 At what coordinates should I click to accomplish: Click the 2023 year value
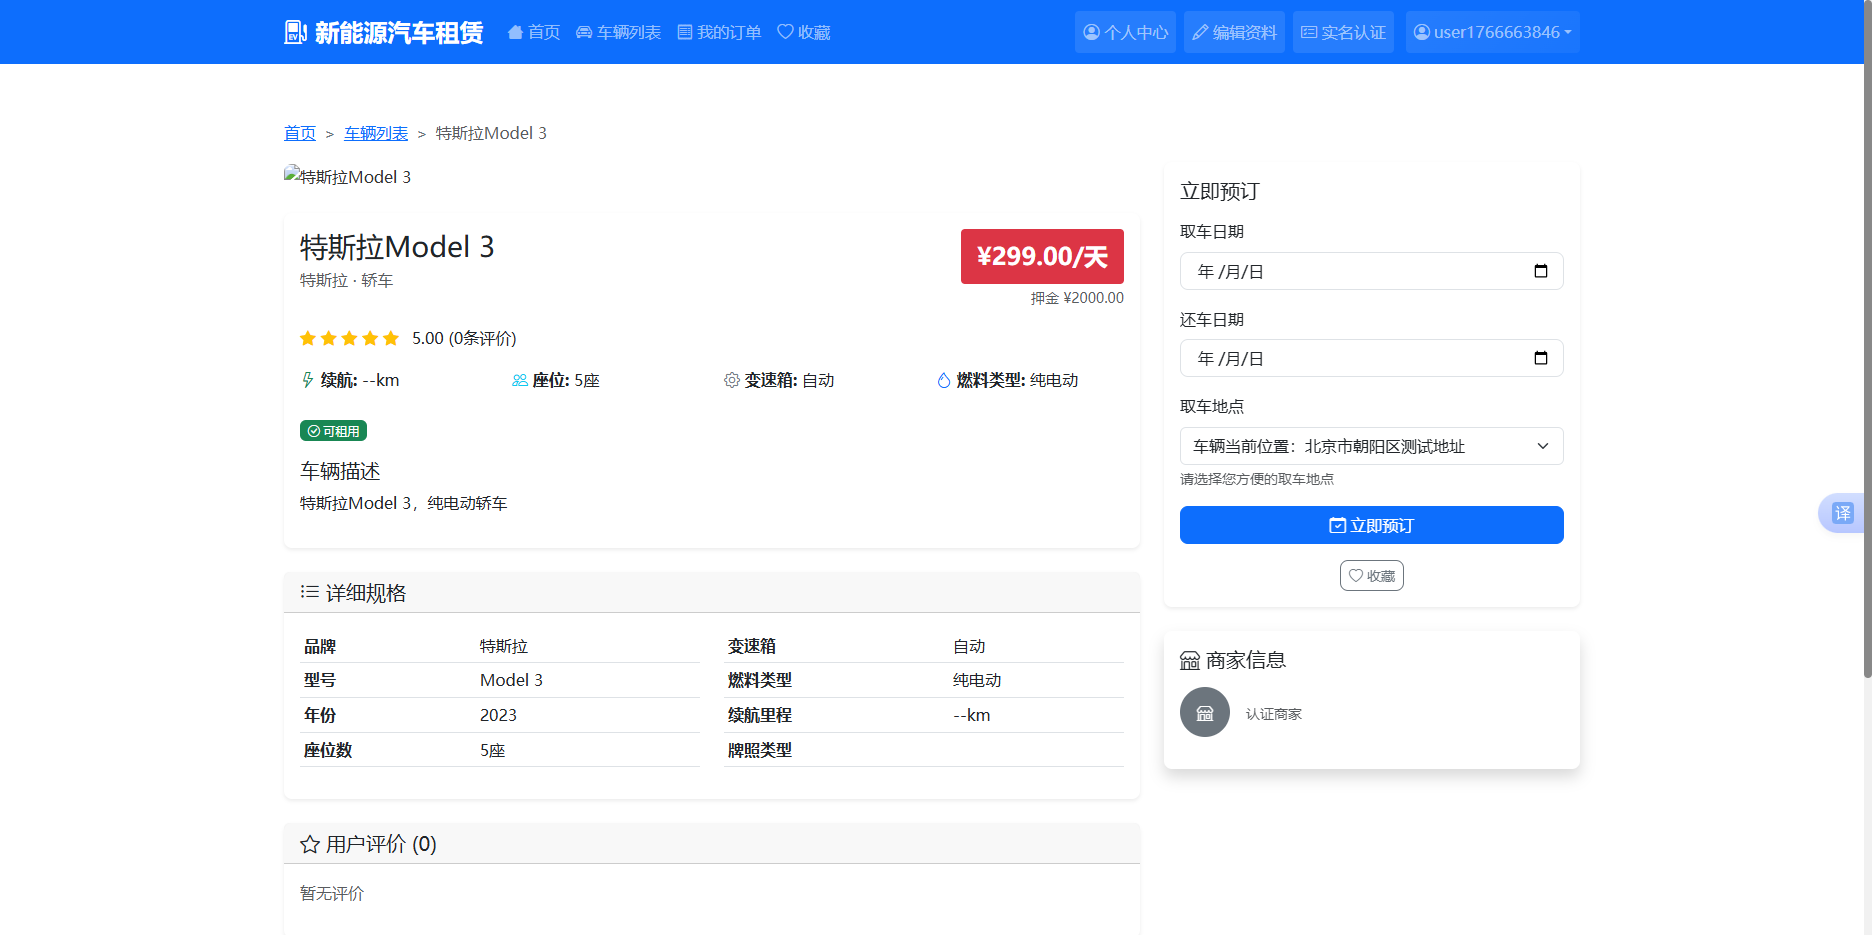click(498, 715)
